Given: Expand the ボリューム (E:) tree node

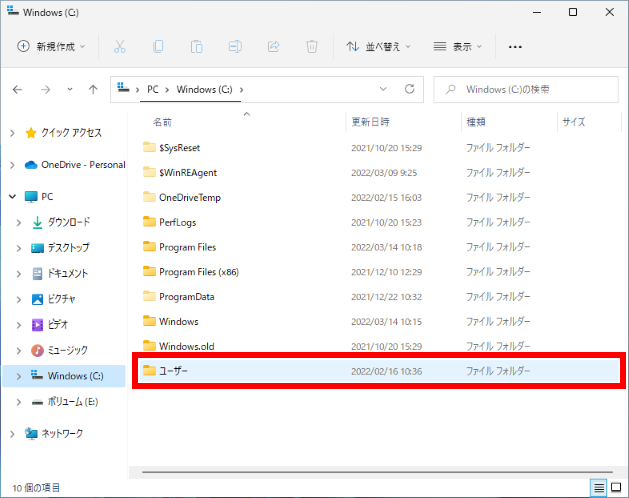Looking at the screenshot, I should [x=18, y=402].
